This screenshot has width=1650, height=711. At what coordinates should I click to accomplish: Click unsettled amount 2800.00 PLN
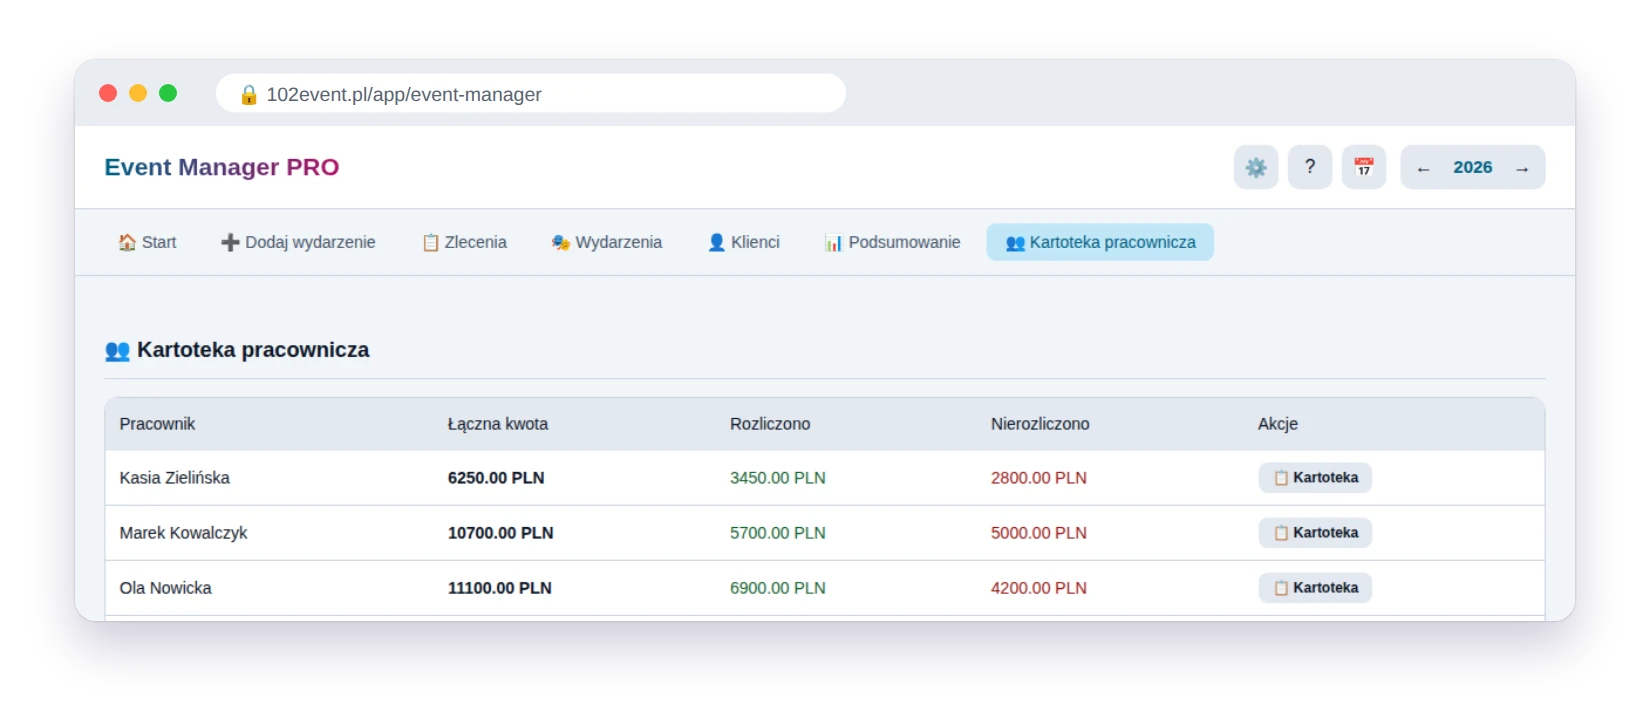(1039, 478)
